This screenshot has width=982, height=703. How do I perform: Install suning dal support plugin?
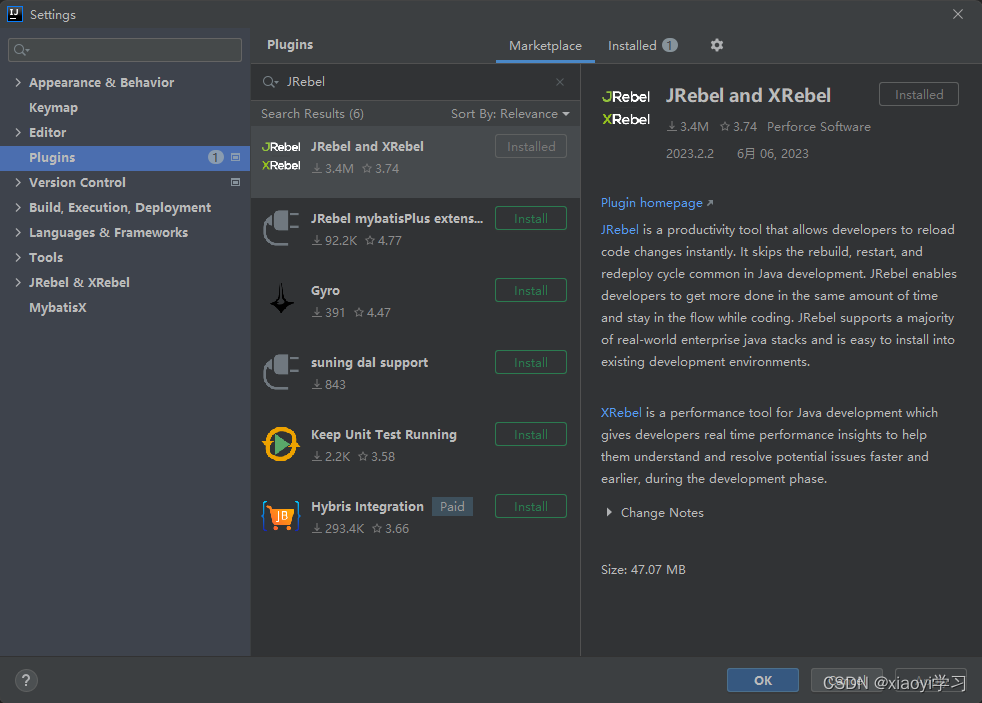click(x=530, y=362)
